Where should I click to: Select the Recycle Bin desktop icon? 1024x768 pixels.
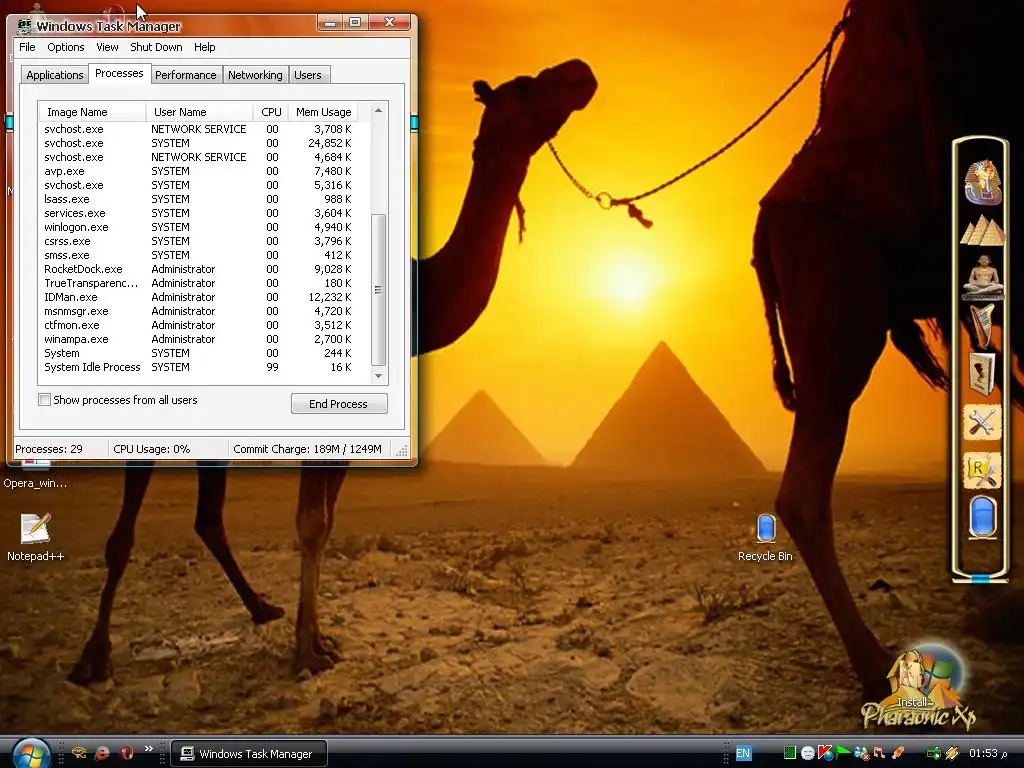[765, 537]
